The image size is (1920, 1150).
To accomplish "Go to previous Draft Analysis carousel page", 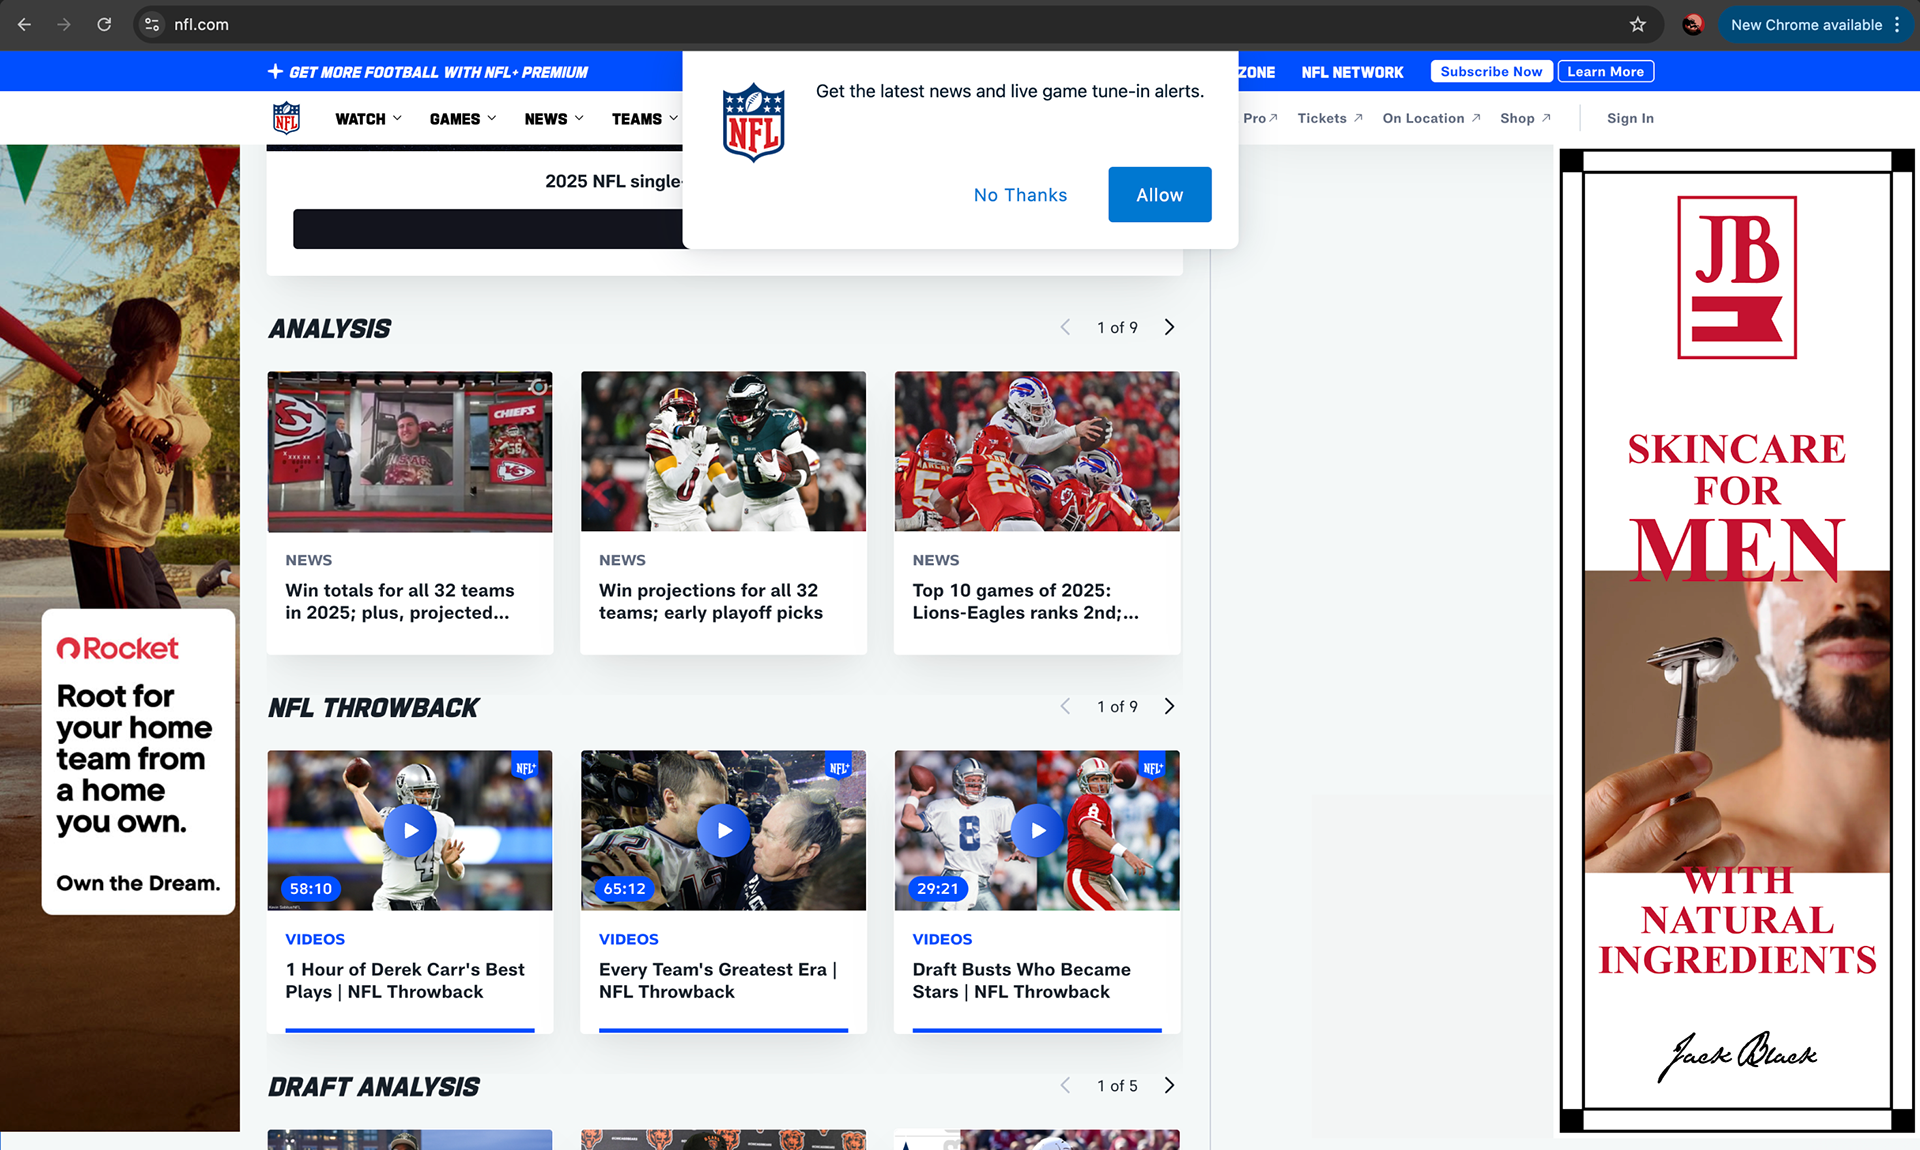I will click(1065, 1085).
